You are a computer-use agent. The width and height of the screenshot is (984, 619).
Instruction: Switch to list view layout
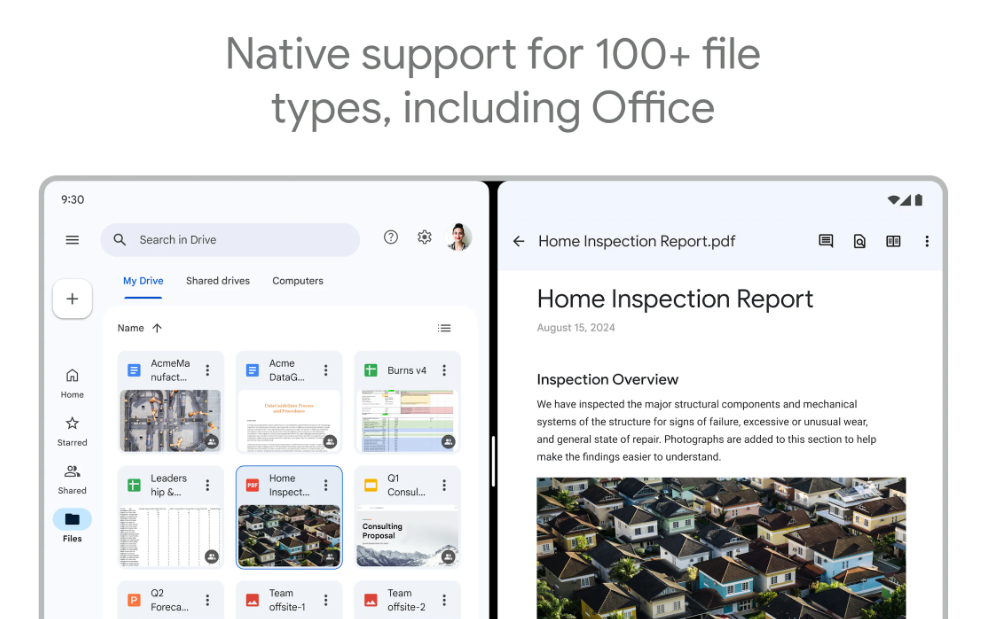click(x=444, y=328)
